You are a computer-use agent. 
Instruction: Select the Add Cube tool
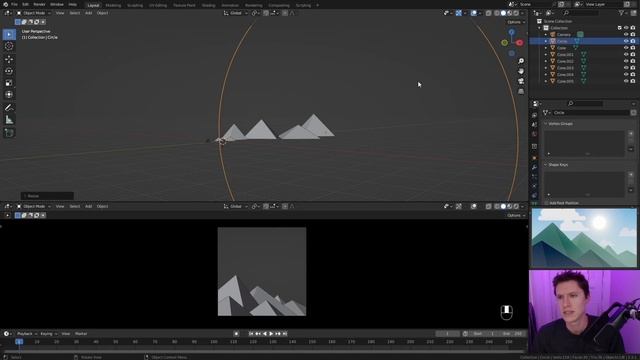coord(9,133)
